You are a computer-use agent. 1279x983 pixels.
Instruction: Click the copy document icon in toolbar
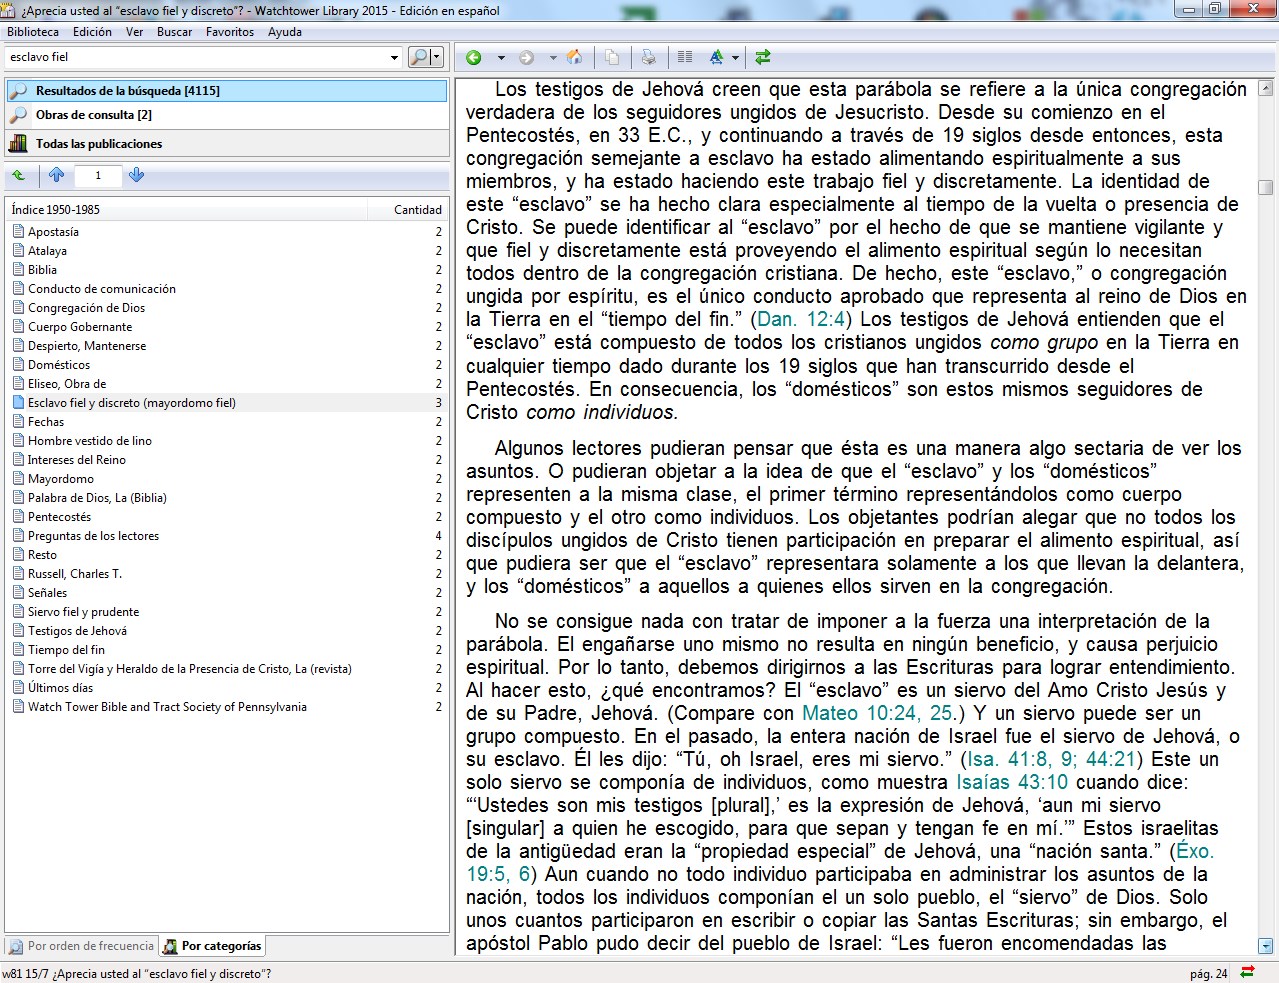coord(612,58)
